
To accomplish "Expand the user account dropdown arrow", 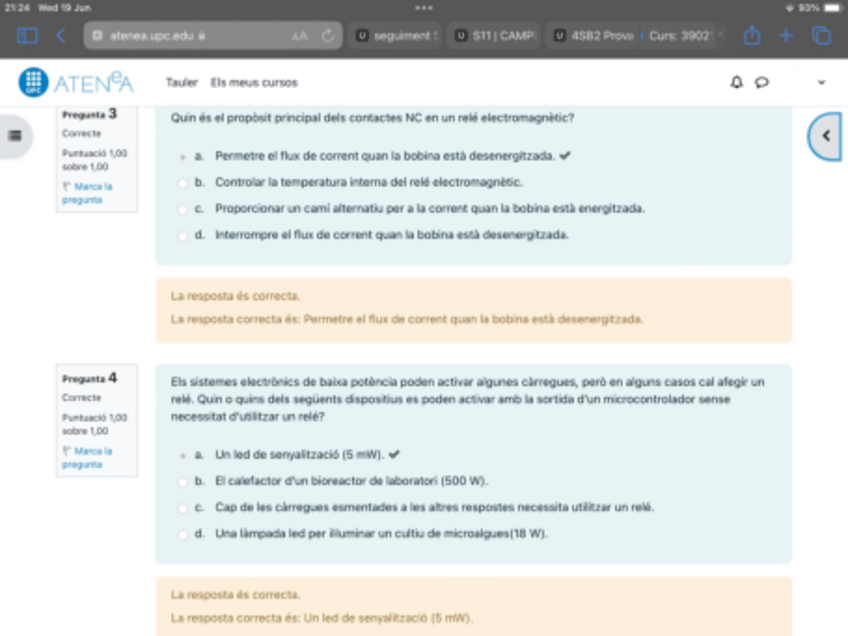I will click(821, 83).
